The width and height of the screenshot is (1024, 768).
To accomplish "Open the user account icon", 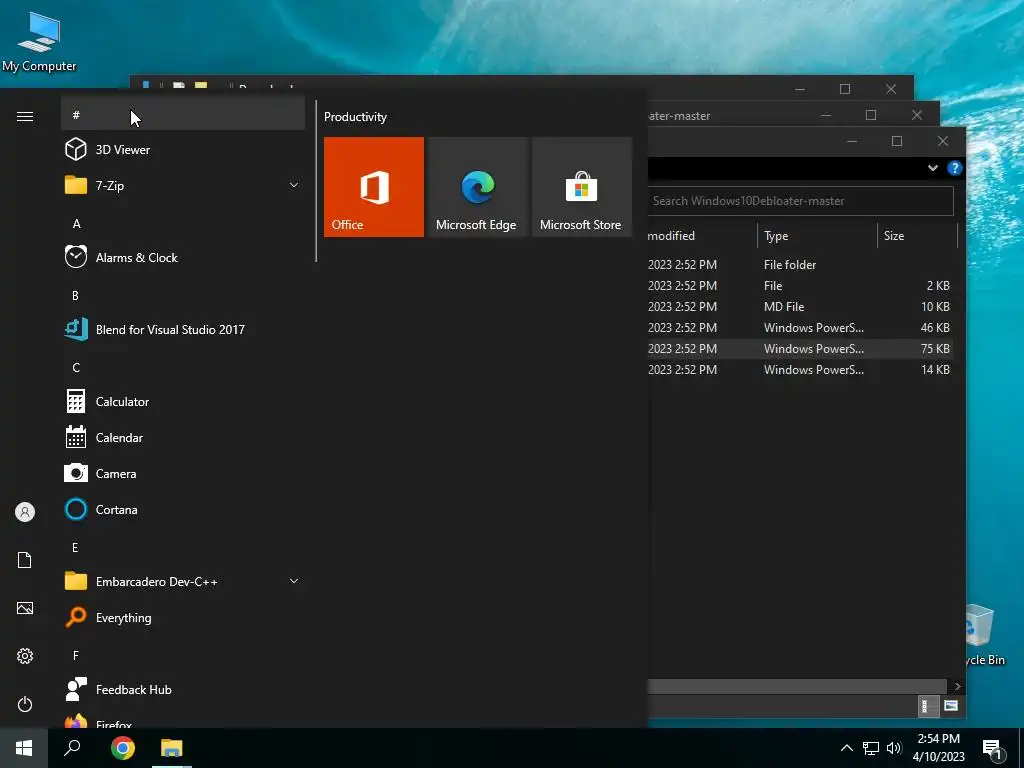I will click(25, 512).
